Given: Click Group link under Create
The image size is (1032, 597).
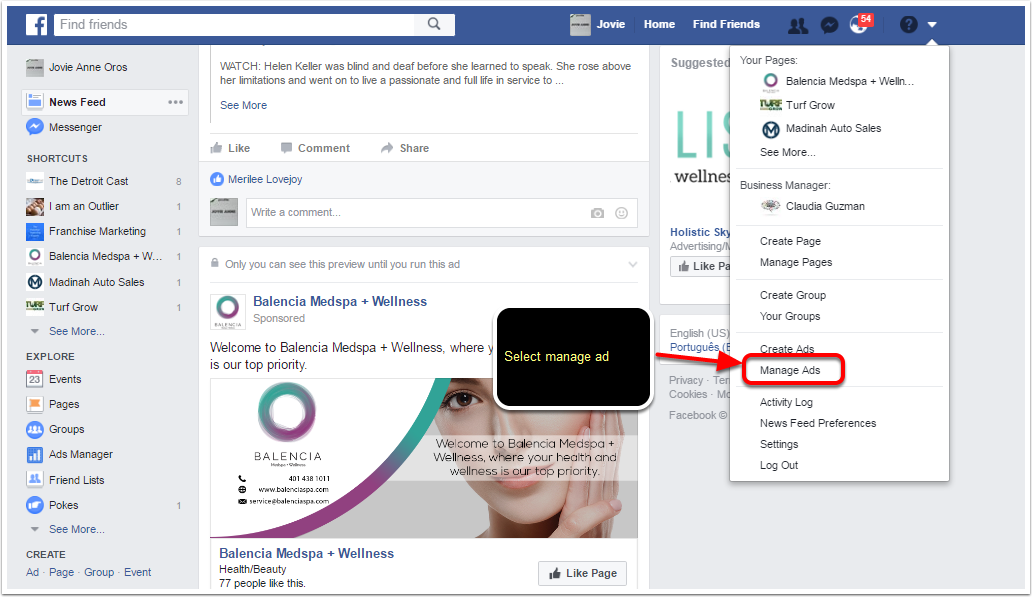Looking at the screenshot, I should tap(99, 572).
